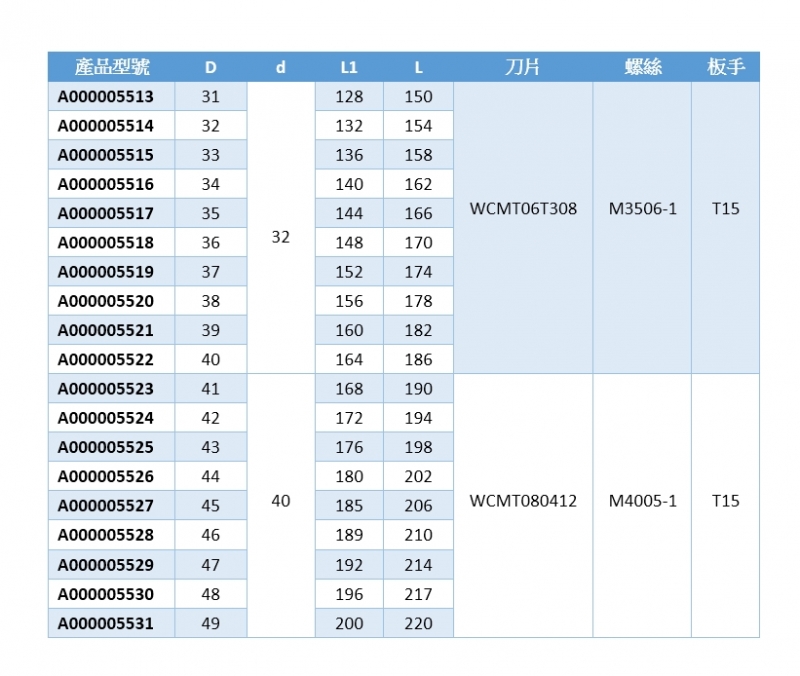Click L1 value 172

click(x=349, y=418)
